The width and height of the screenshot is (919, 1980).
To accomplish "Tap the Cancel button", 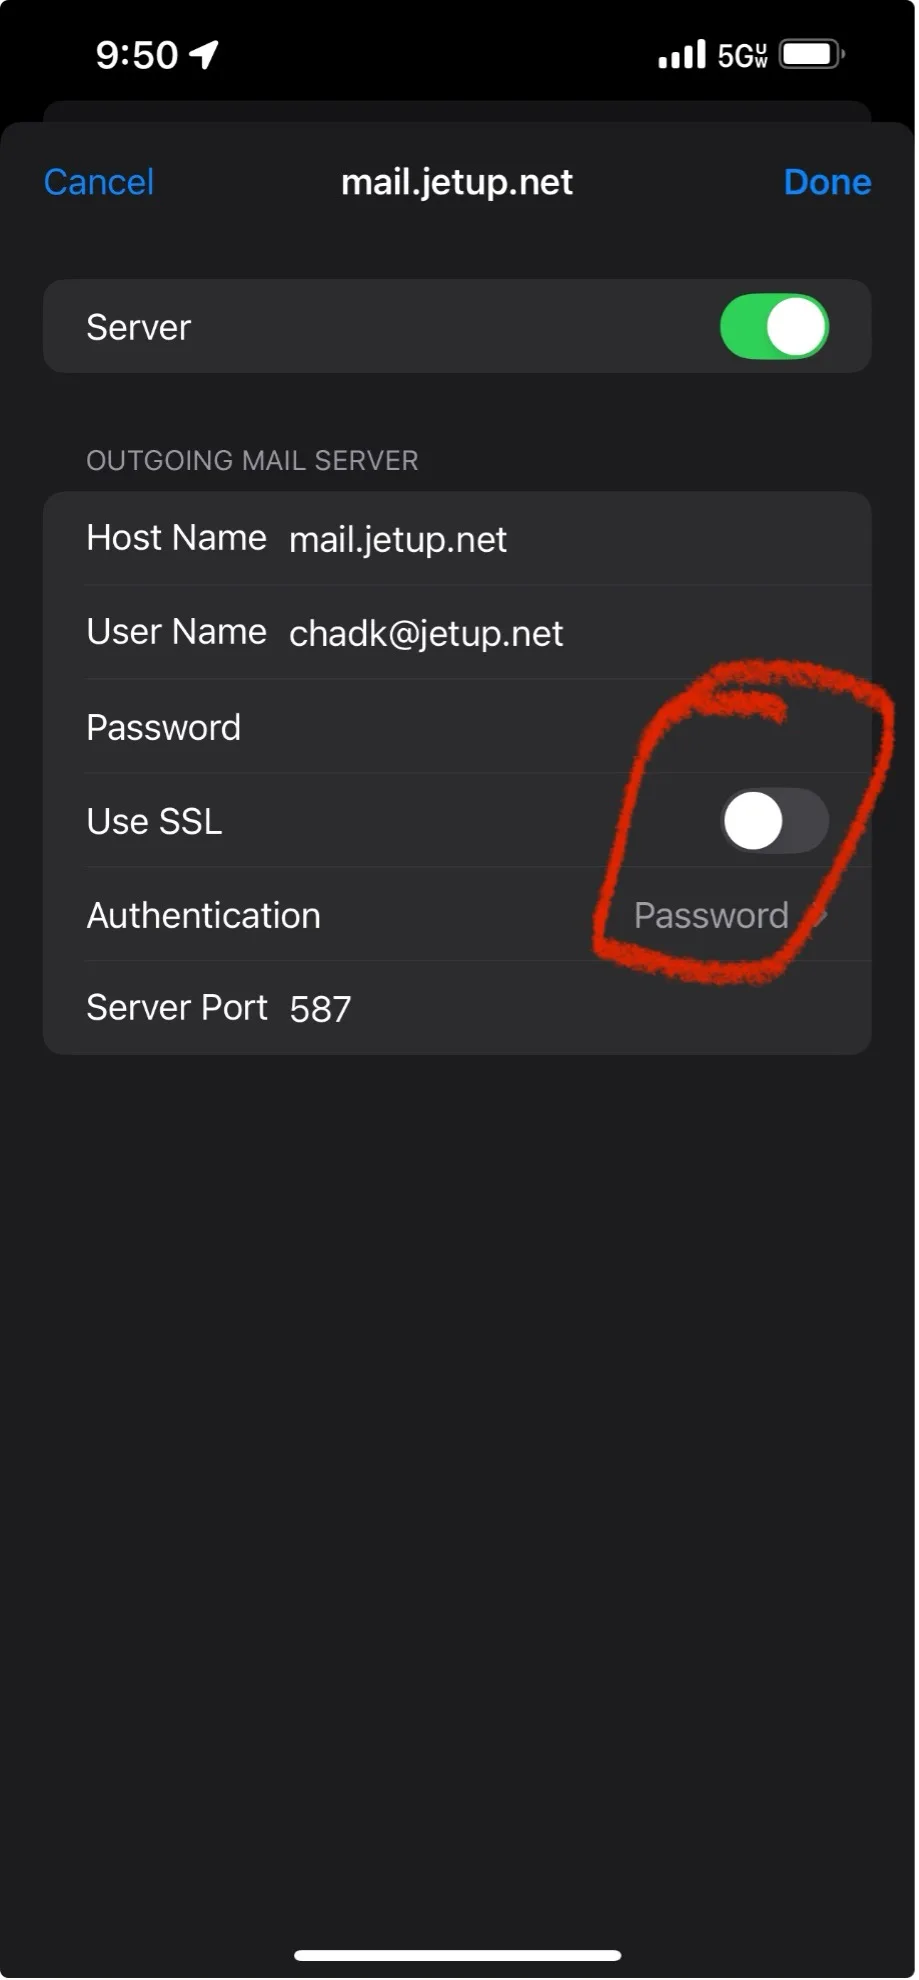I will 99,182.
